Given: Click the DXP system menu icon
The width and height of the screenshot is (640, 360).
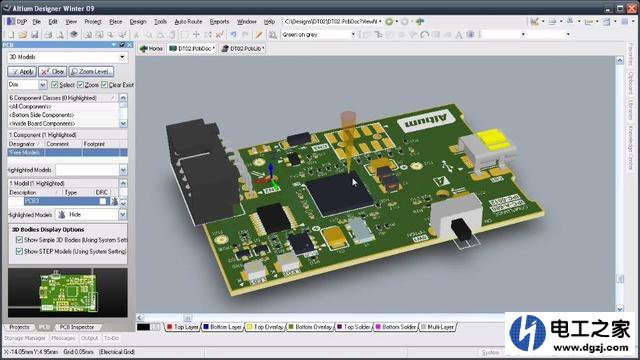Looking at the screenshot, I should [17, 22].
